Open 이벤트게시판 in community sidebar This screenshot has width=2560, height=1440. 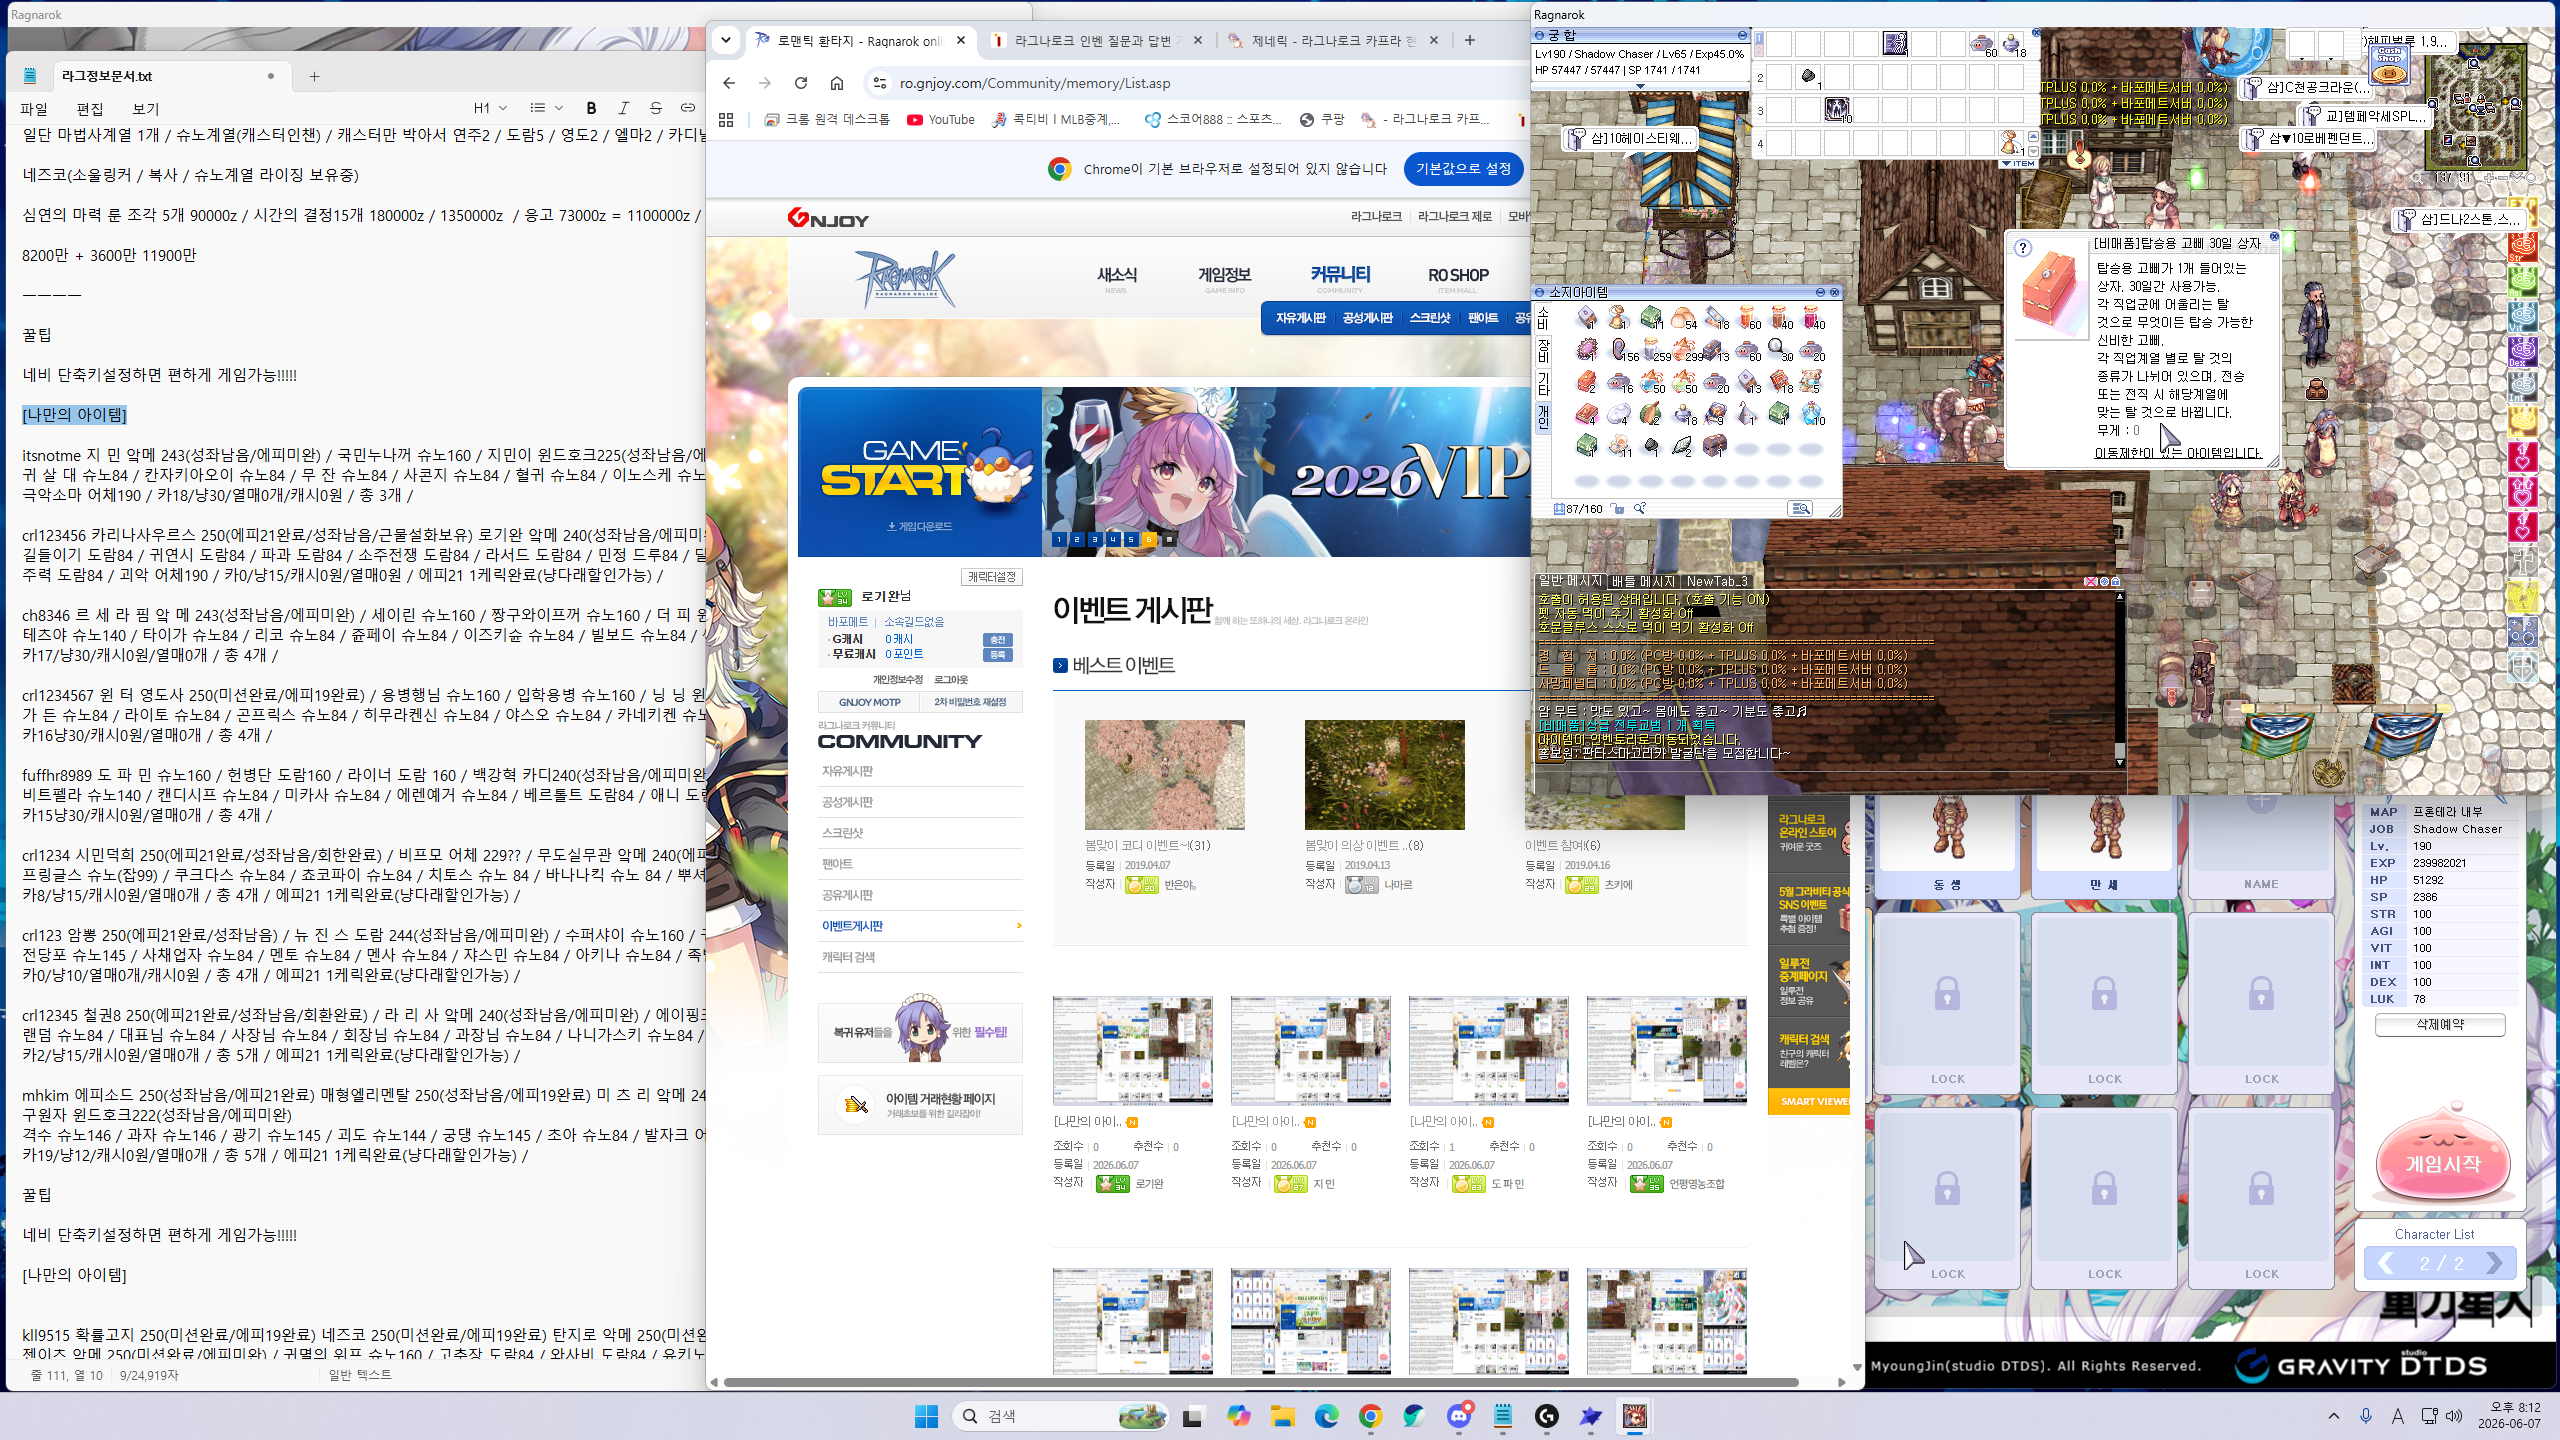click(920, 926)
